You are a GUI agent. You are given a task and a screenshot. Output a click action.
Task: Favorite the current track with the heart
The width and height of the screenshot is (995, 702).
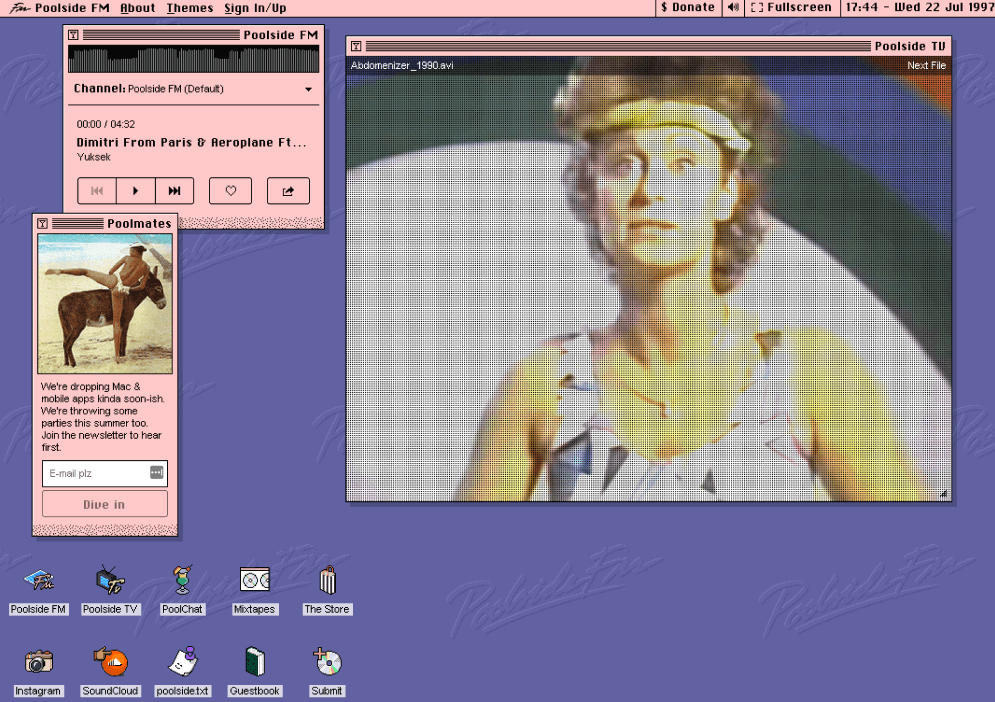230,190
